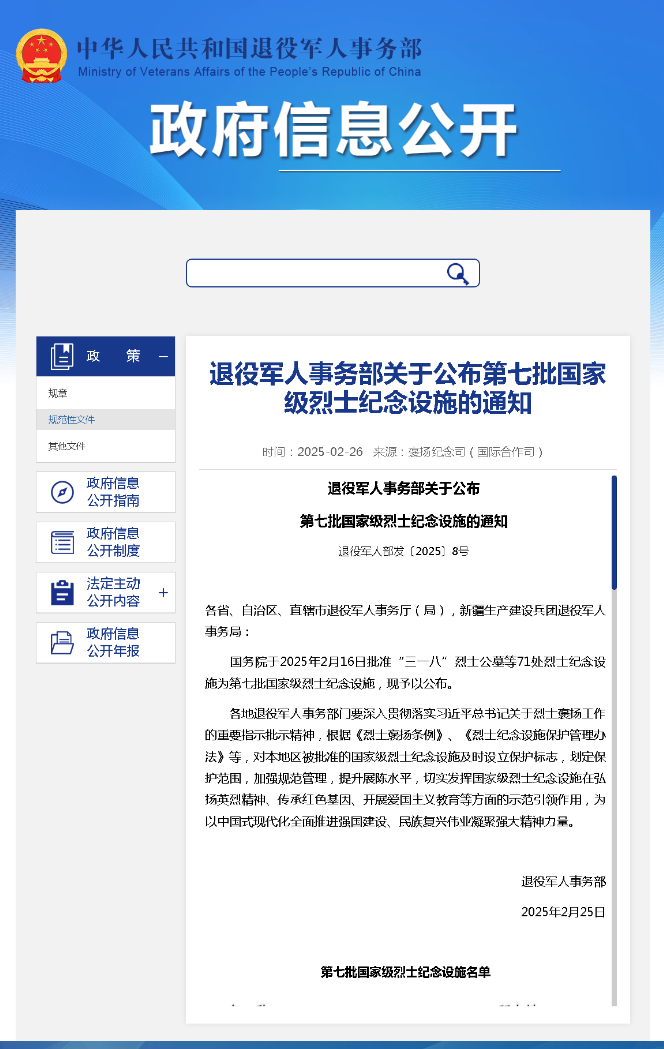664x1049 pixels.
Task: Click signature date 2025年2月25日
Action: click(x=563, y=912)
